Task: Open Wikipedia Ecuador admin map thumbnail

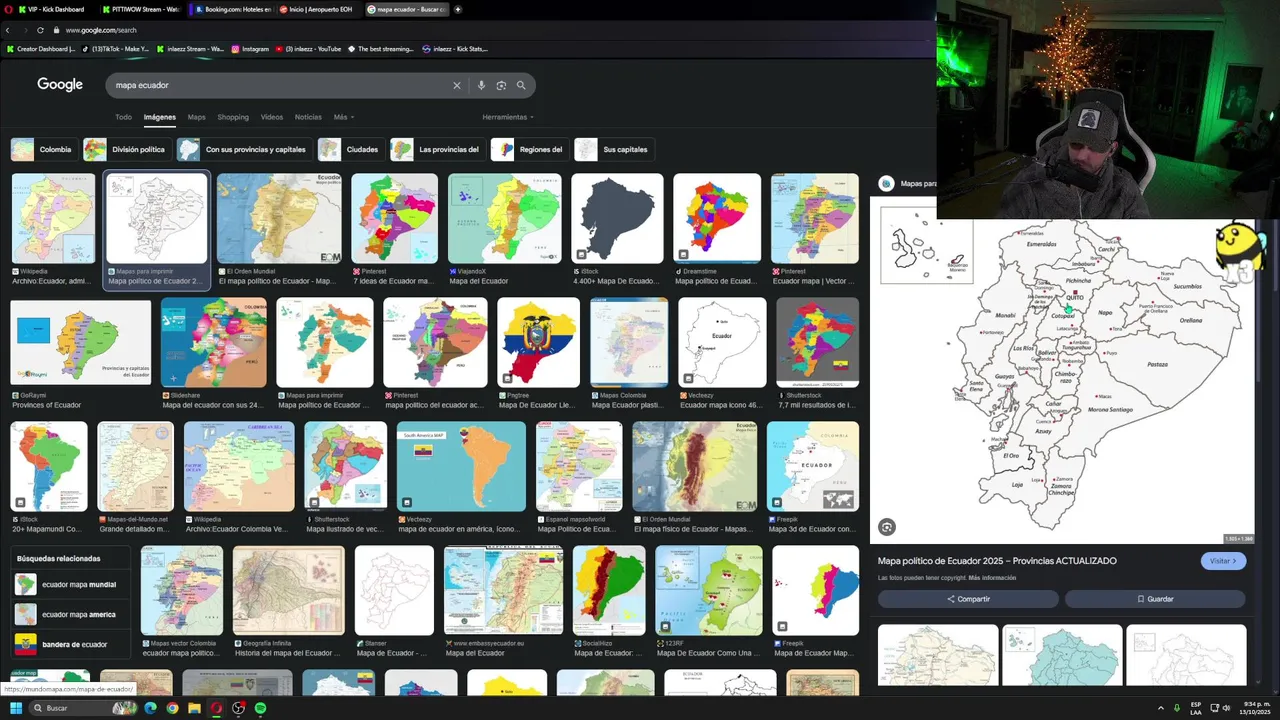Action: point(53,218)
